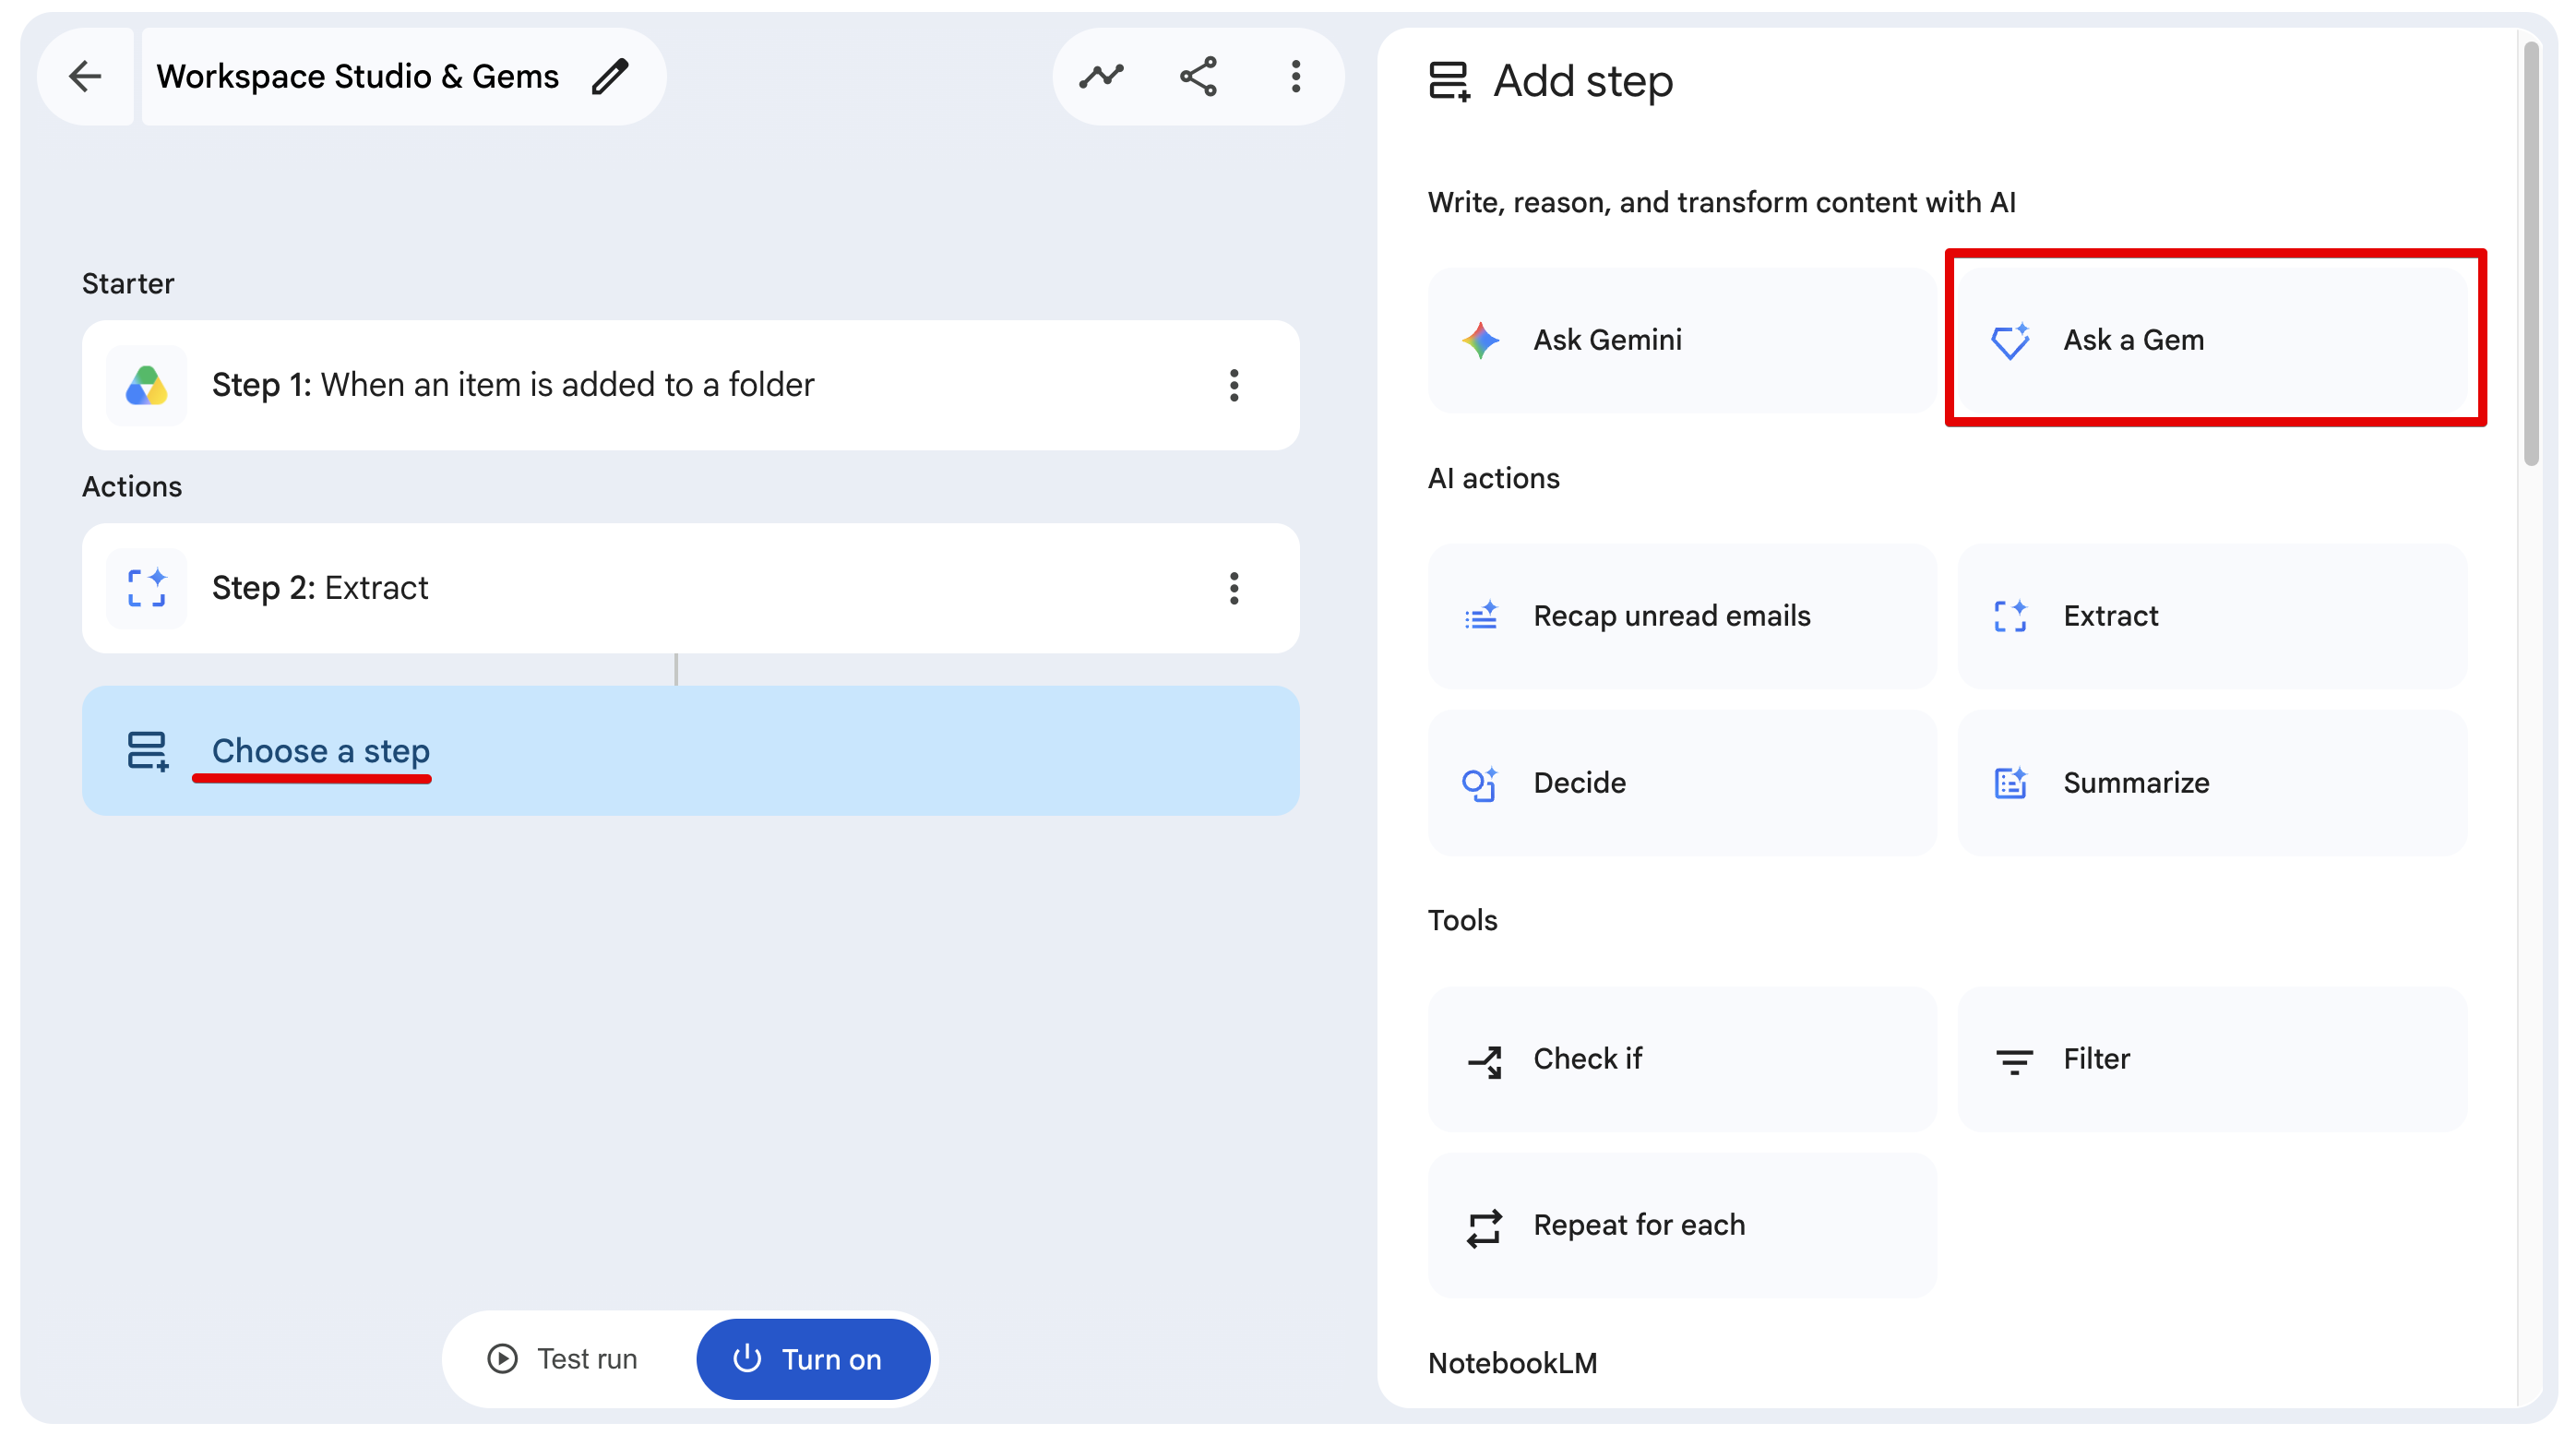Open Step 2 Extract three-dot menu
Image resolution: width=2576 pixels, height=1447 pixels.
(x=1234, y=588)
